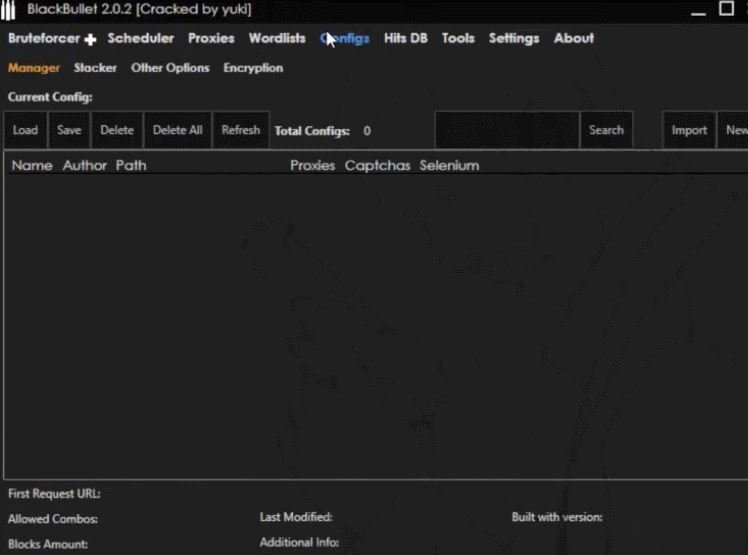Click the Allowed Combos label

click(53, 519)
